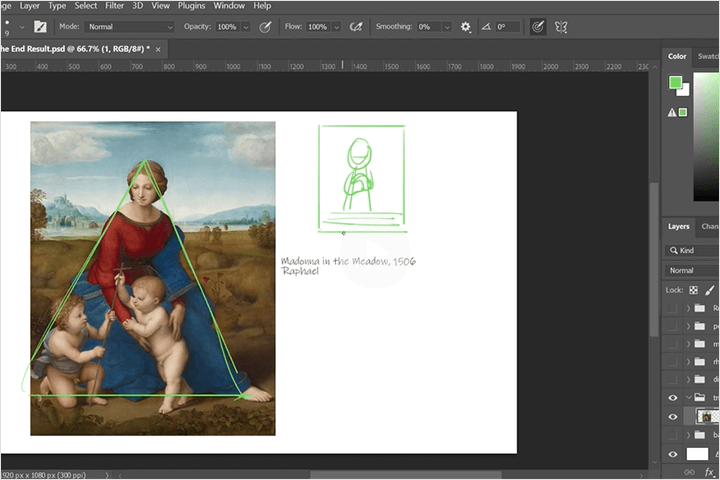The height and width of the screenshot is (480, 720).
Task: Open the 3D menu
Action: [x=138, y=6]
